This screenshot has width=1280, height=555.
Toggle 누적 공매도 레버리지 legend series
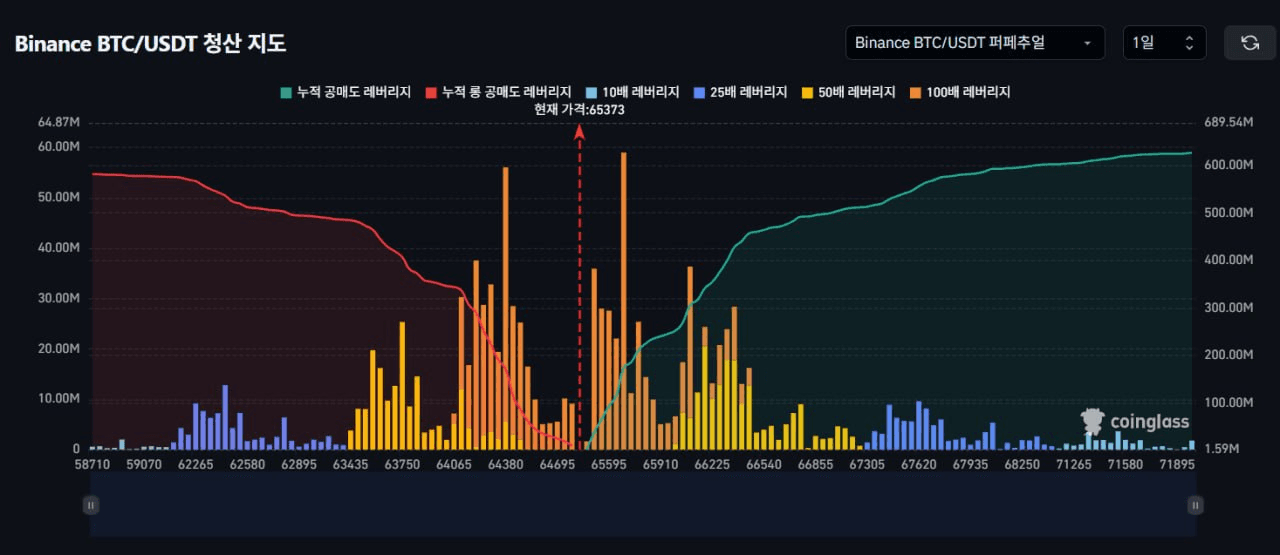pos(347,92)
